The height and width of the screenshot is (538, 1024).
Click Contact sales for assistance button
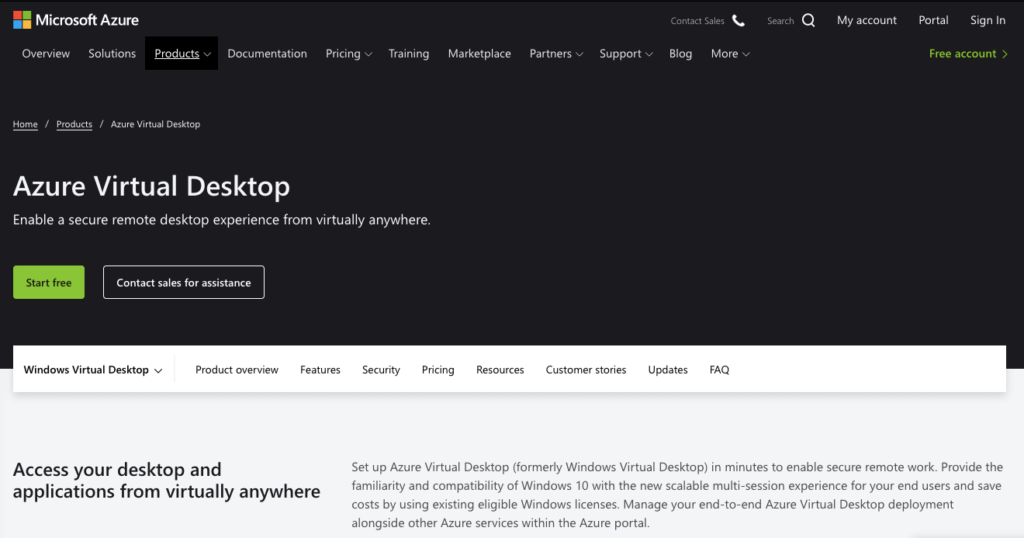point(184,282)
